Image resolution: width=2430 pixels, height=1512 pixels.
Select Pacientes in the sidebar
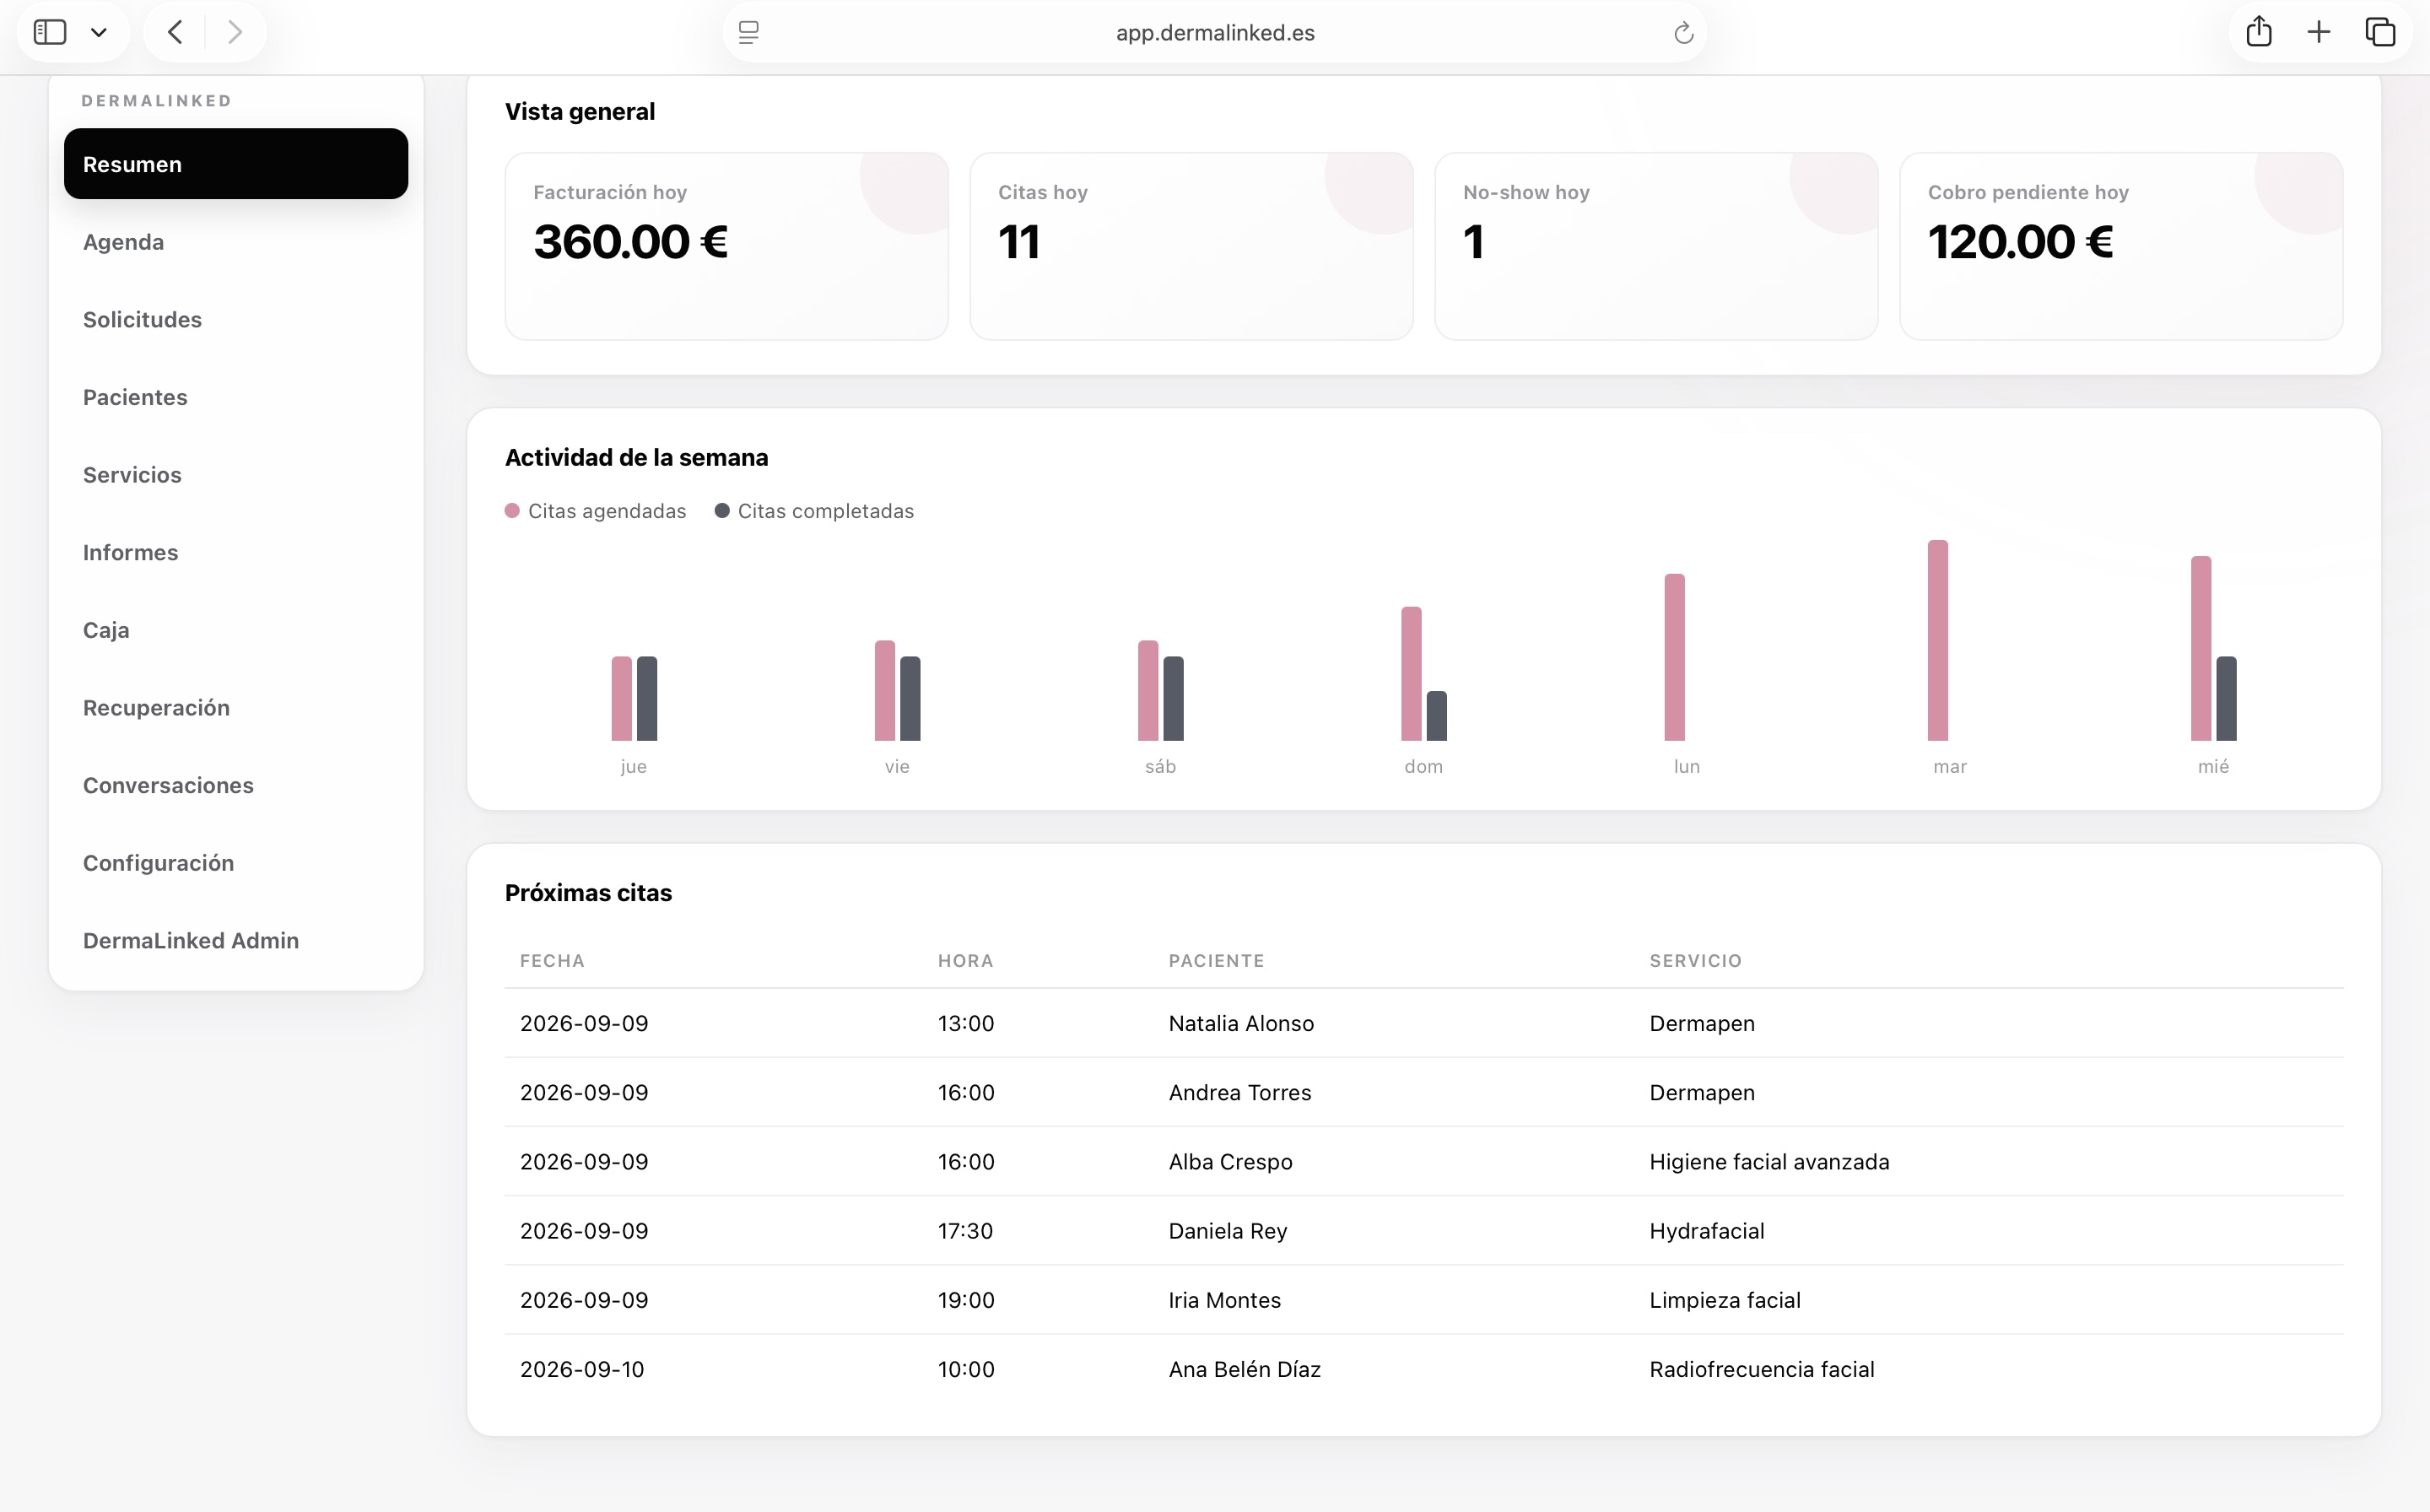(x=135, y=397)
